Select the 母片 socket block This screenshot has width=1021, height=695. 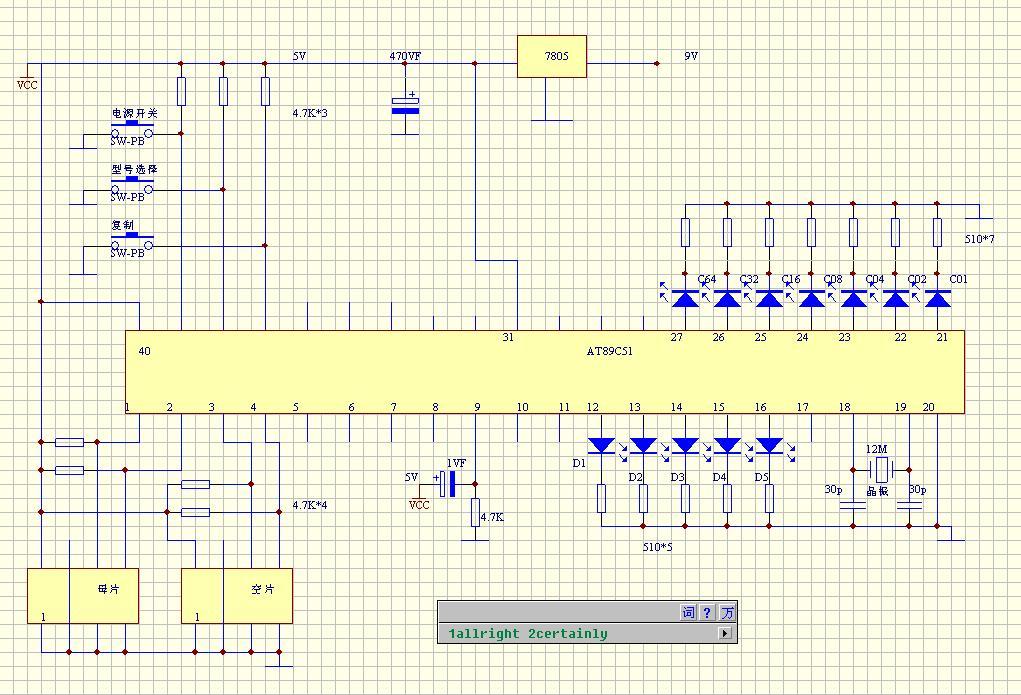point(82,595)
